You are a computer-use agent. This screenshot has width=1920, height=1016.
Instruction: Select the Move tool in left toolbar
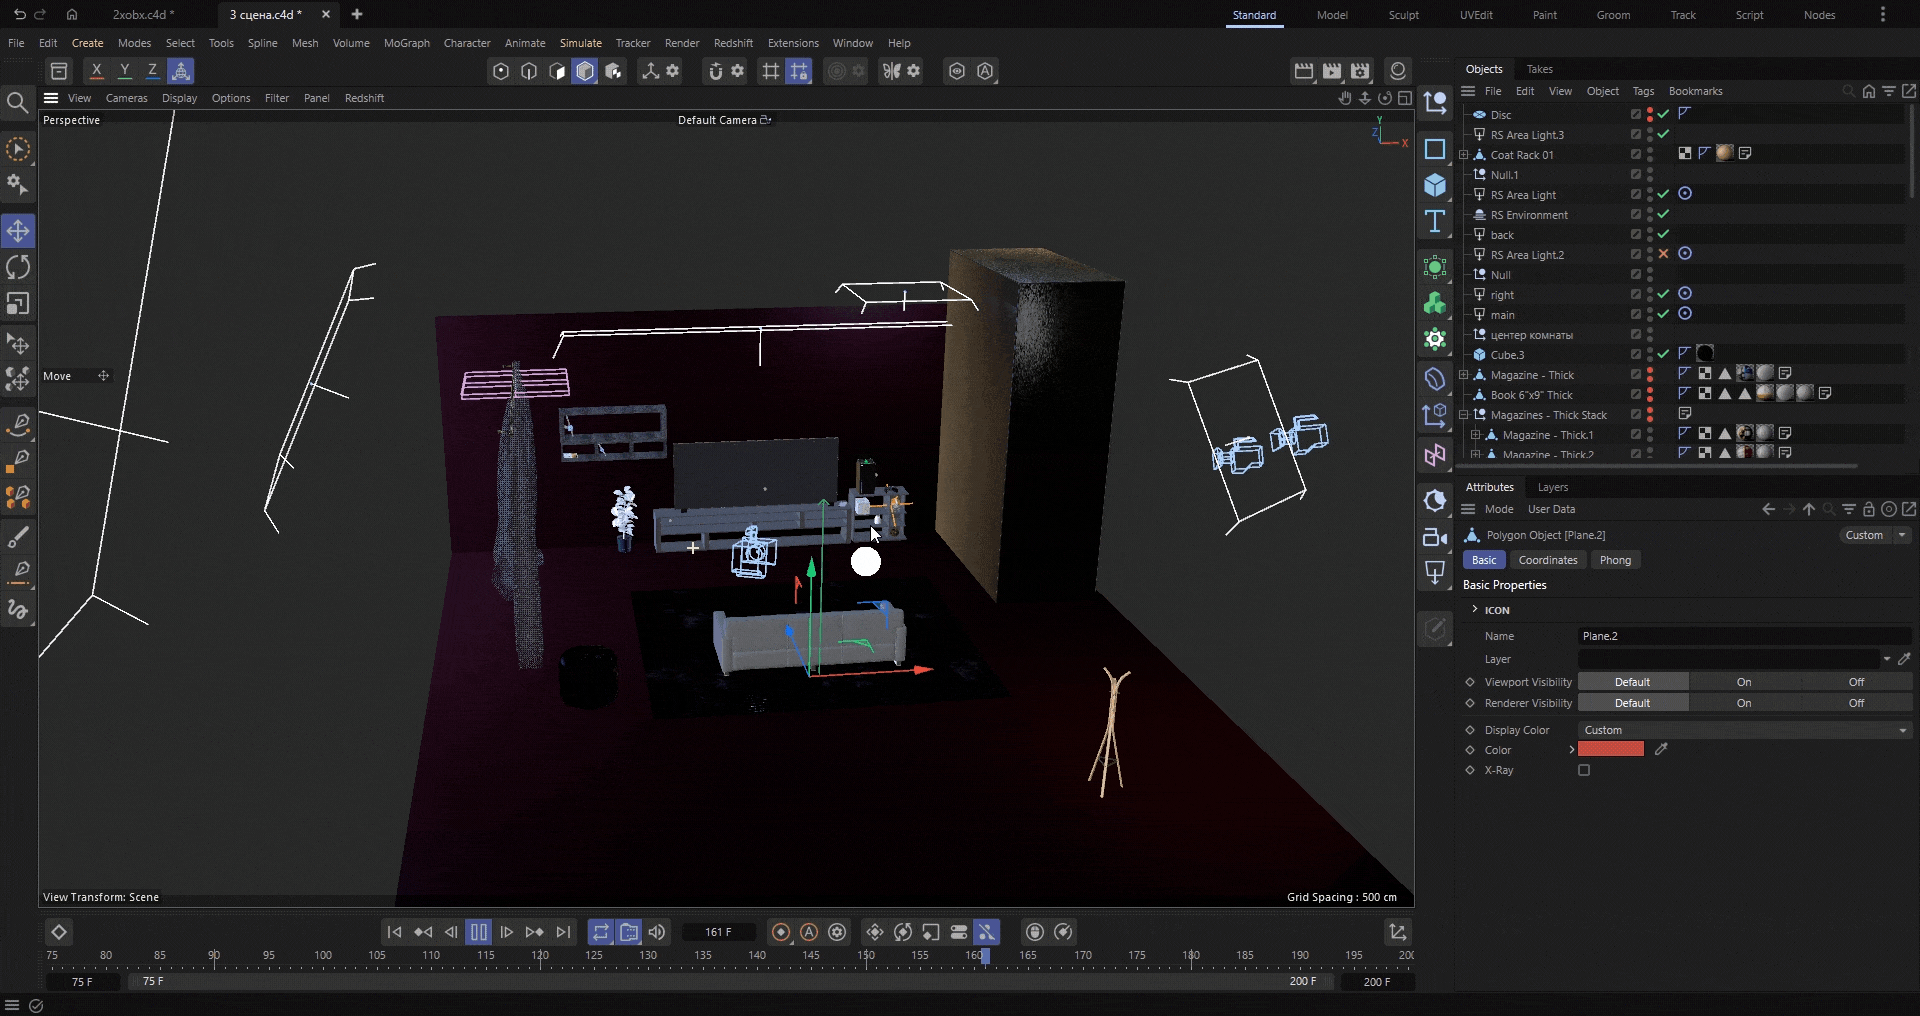pos(18,231)
